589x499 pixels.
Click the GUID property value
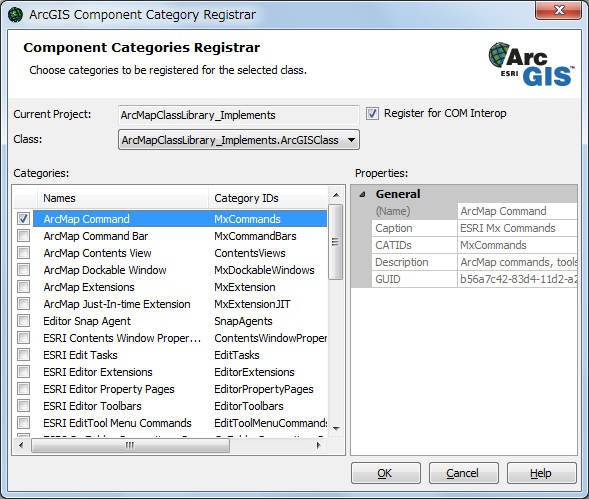[517, 279]
